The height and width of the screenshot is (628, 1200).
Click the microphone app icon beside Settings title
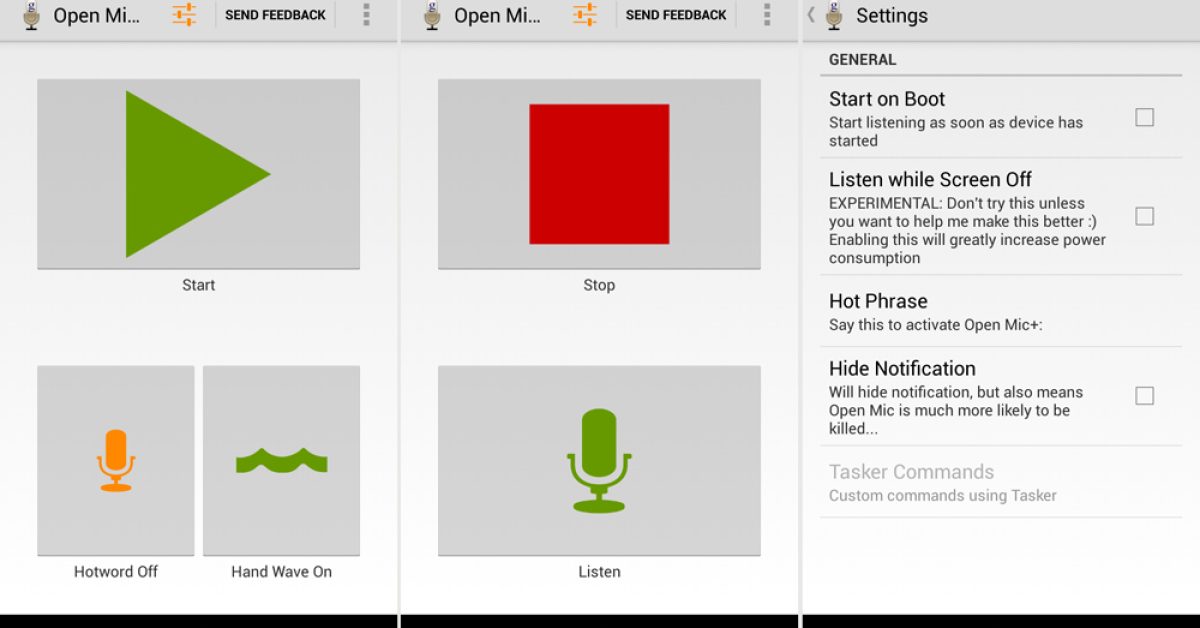pos(834,15)
